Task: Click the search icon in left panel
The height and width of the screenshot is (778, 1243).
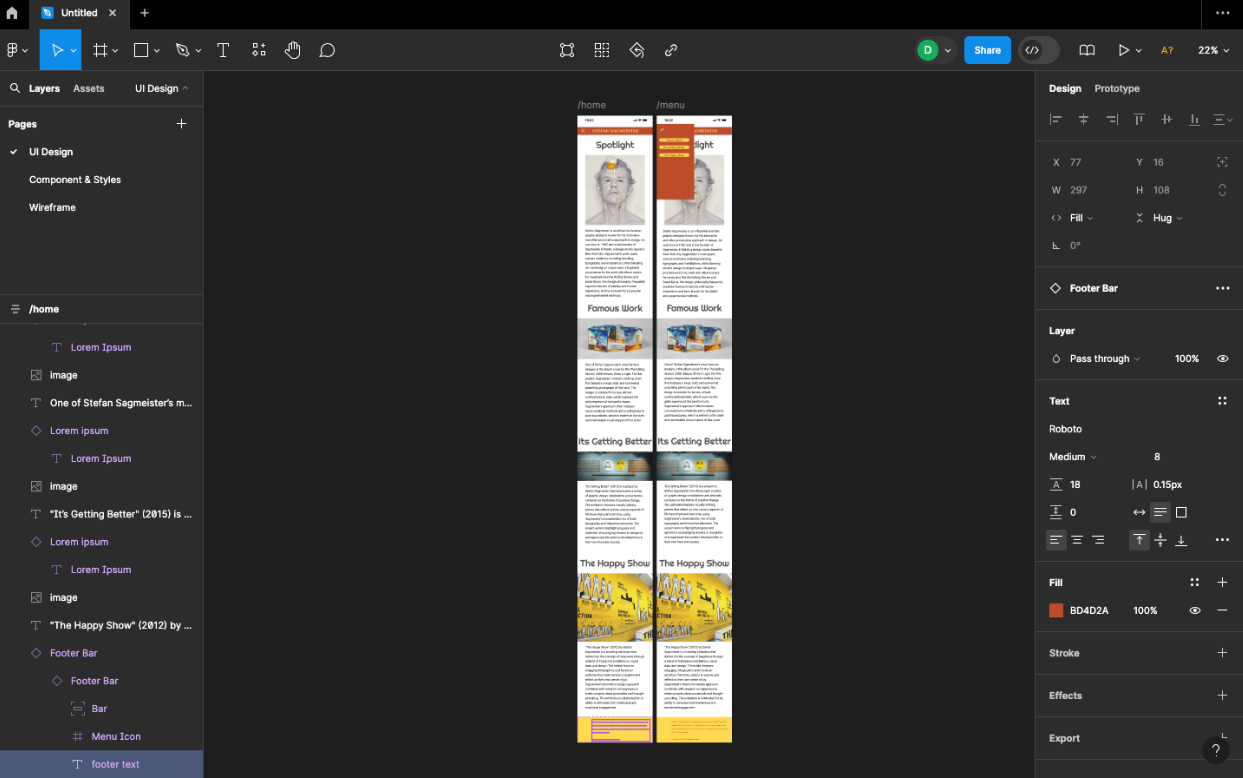Action: 15,88
